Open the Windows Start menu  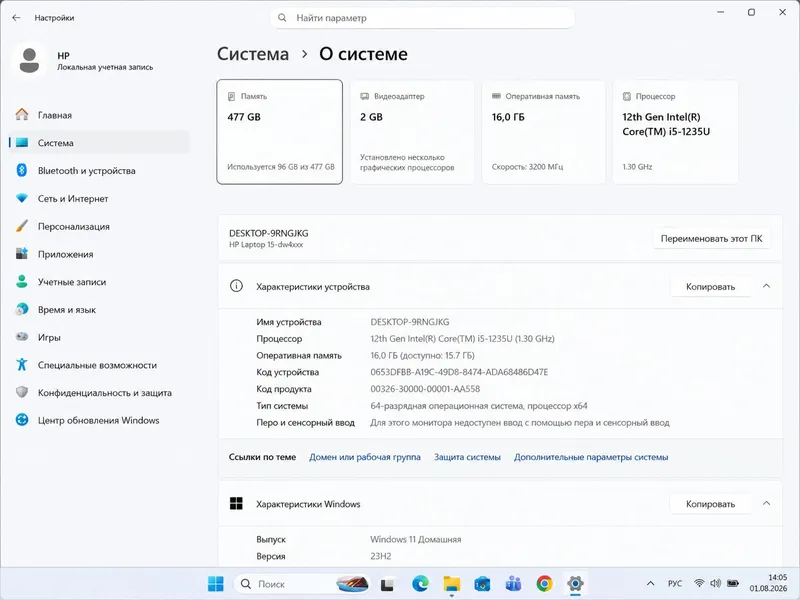(x=216, y=584)
